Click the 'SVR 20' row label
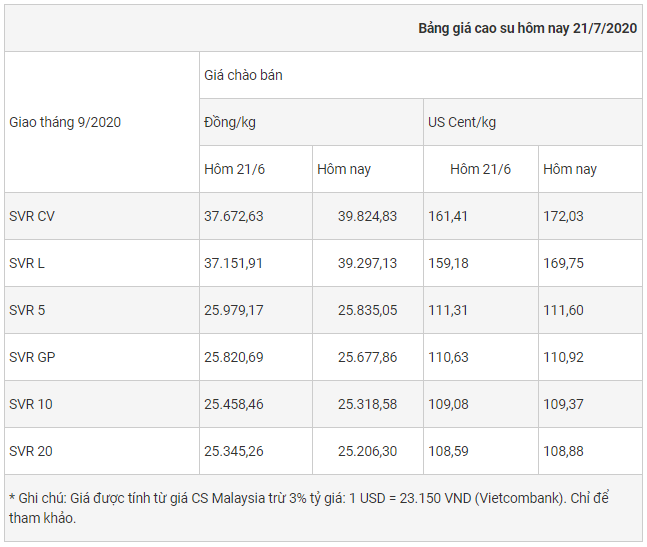The height and width of the screenshot is (547, 647). (31, 451)
